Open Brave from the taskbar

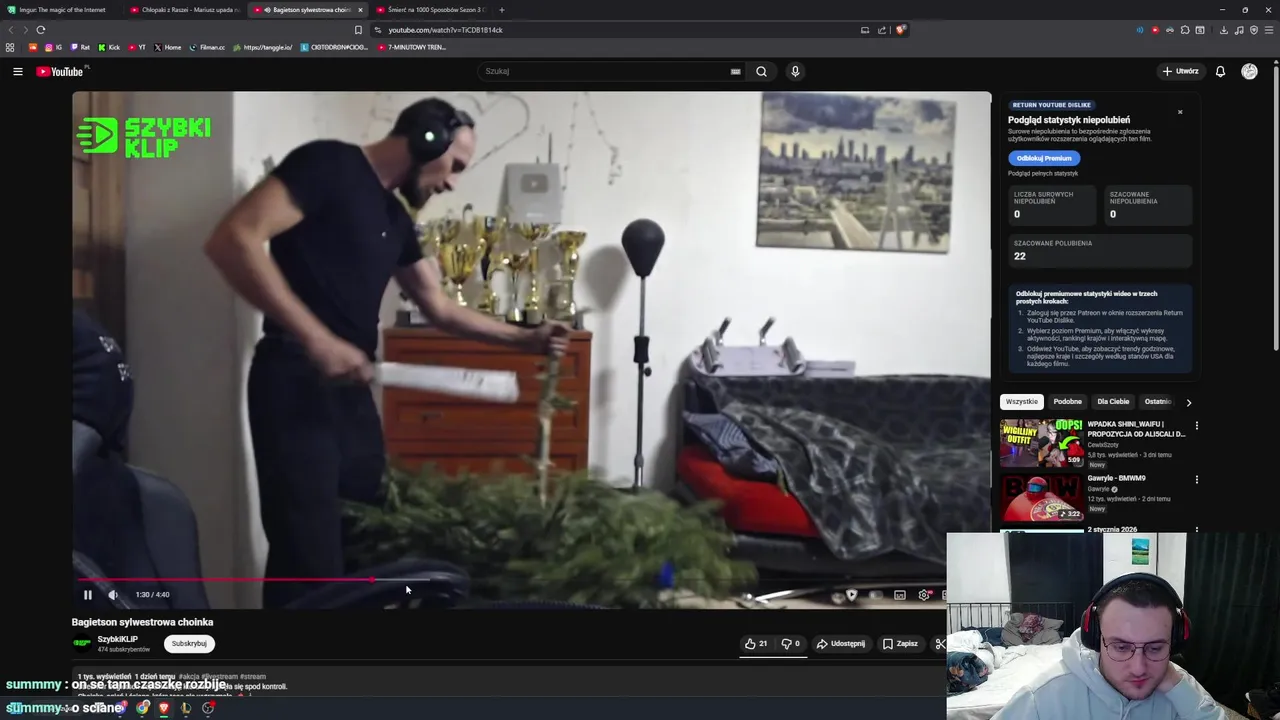[x=164, y=708]
